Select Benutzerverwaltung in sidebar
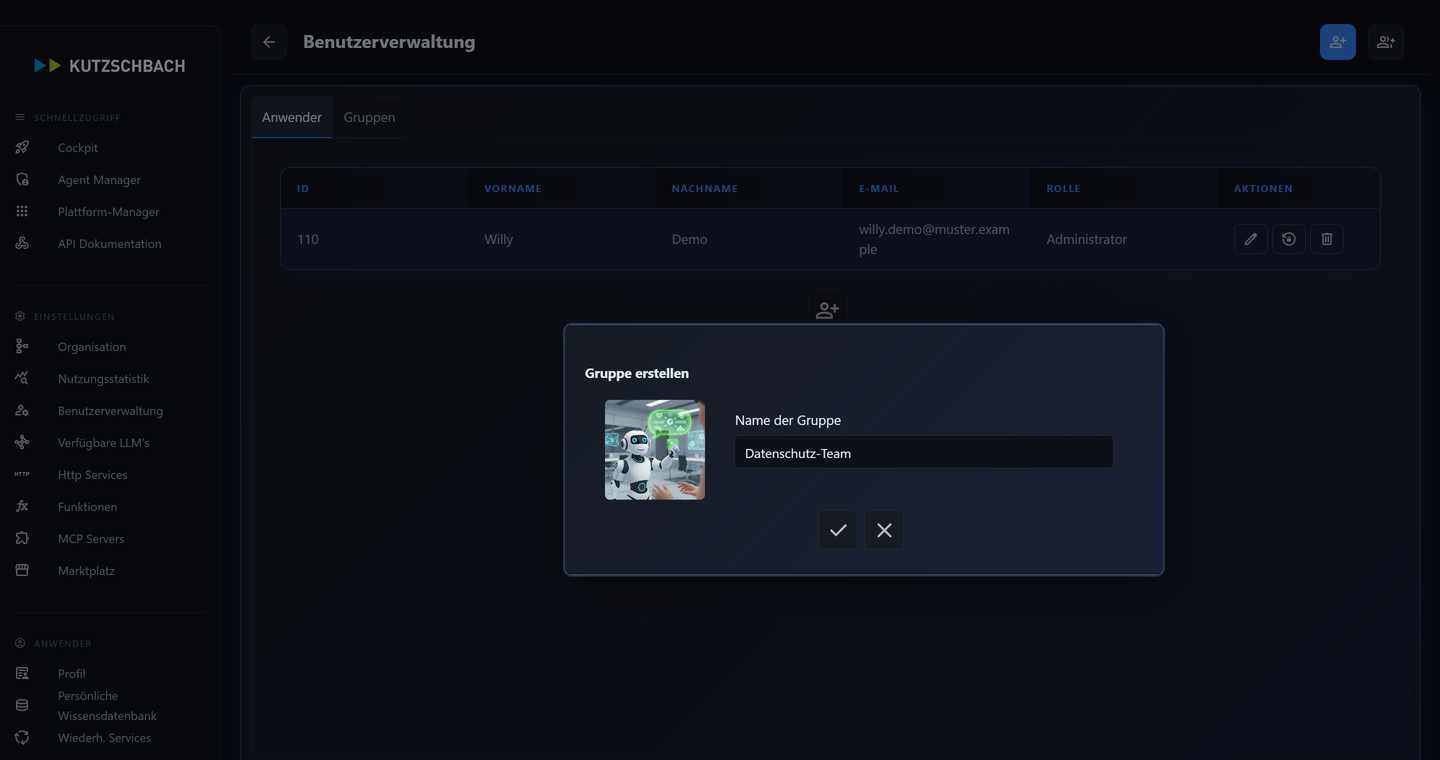This screenshot has width=1440, height=760. pyautogui.click(x=110, y=411)
